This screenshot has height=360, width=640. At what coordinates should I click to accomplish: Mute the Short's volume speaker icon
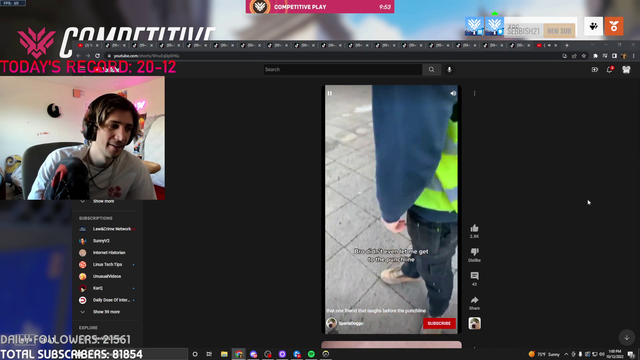click(x=453, y=93)
